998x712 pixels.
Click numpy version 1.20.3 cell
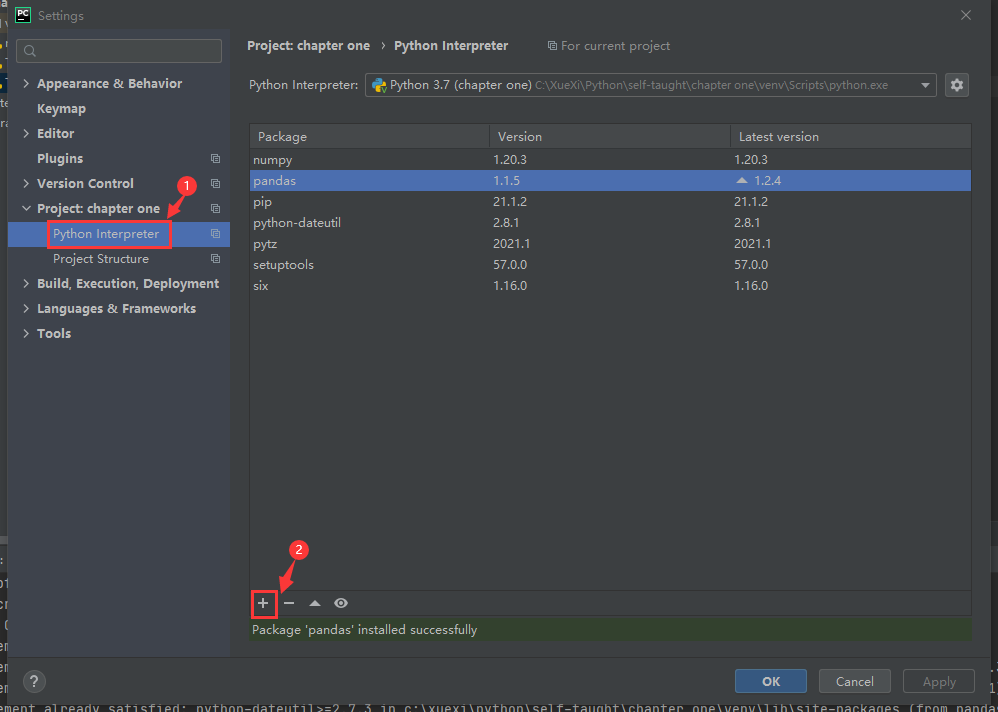click(510, 160)
